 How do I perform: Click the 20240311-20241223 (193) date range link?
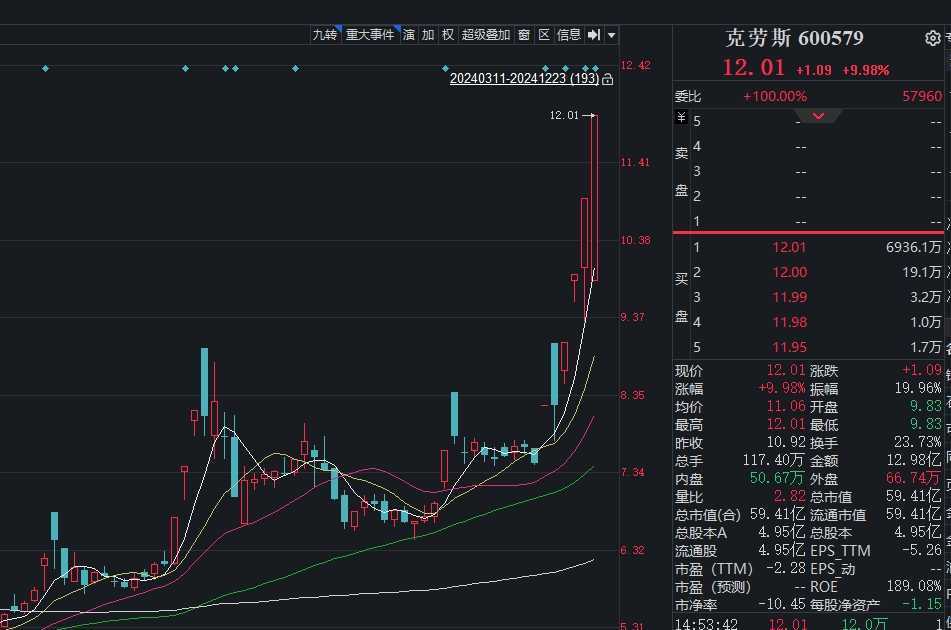click(525, 79)
